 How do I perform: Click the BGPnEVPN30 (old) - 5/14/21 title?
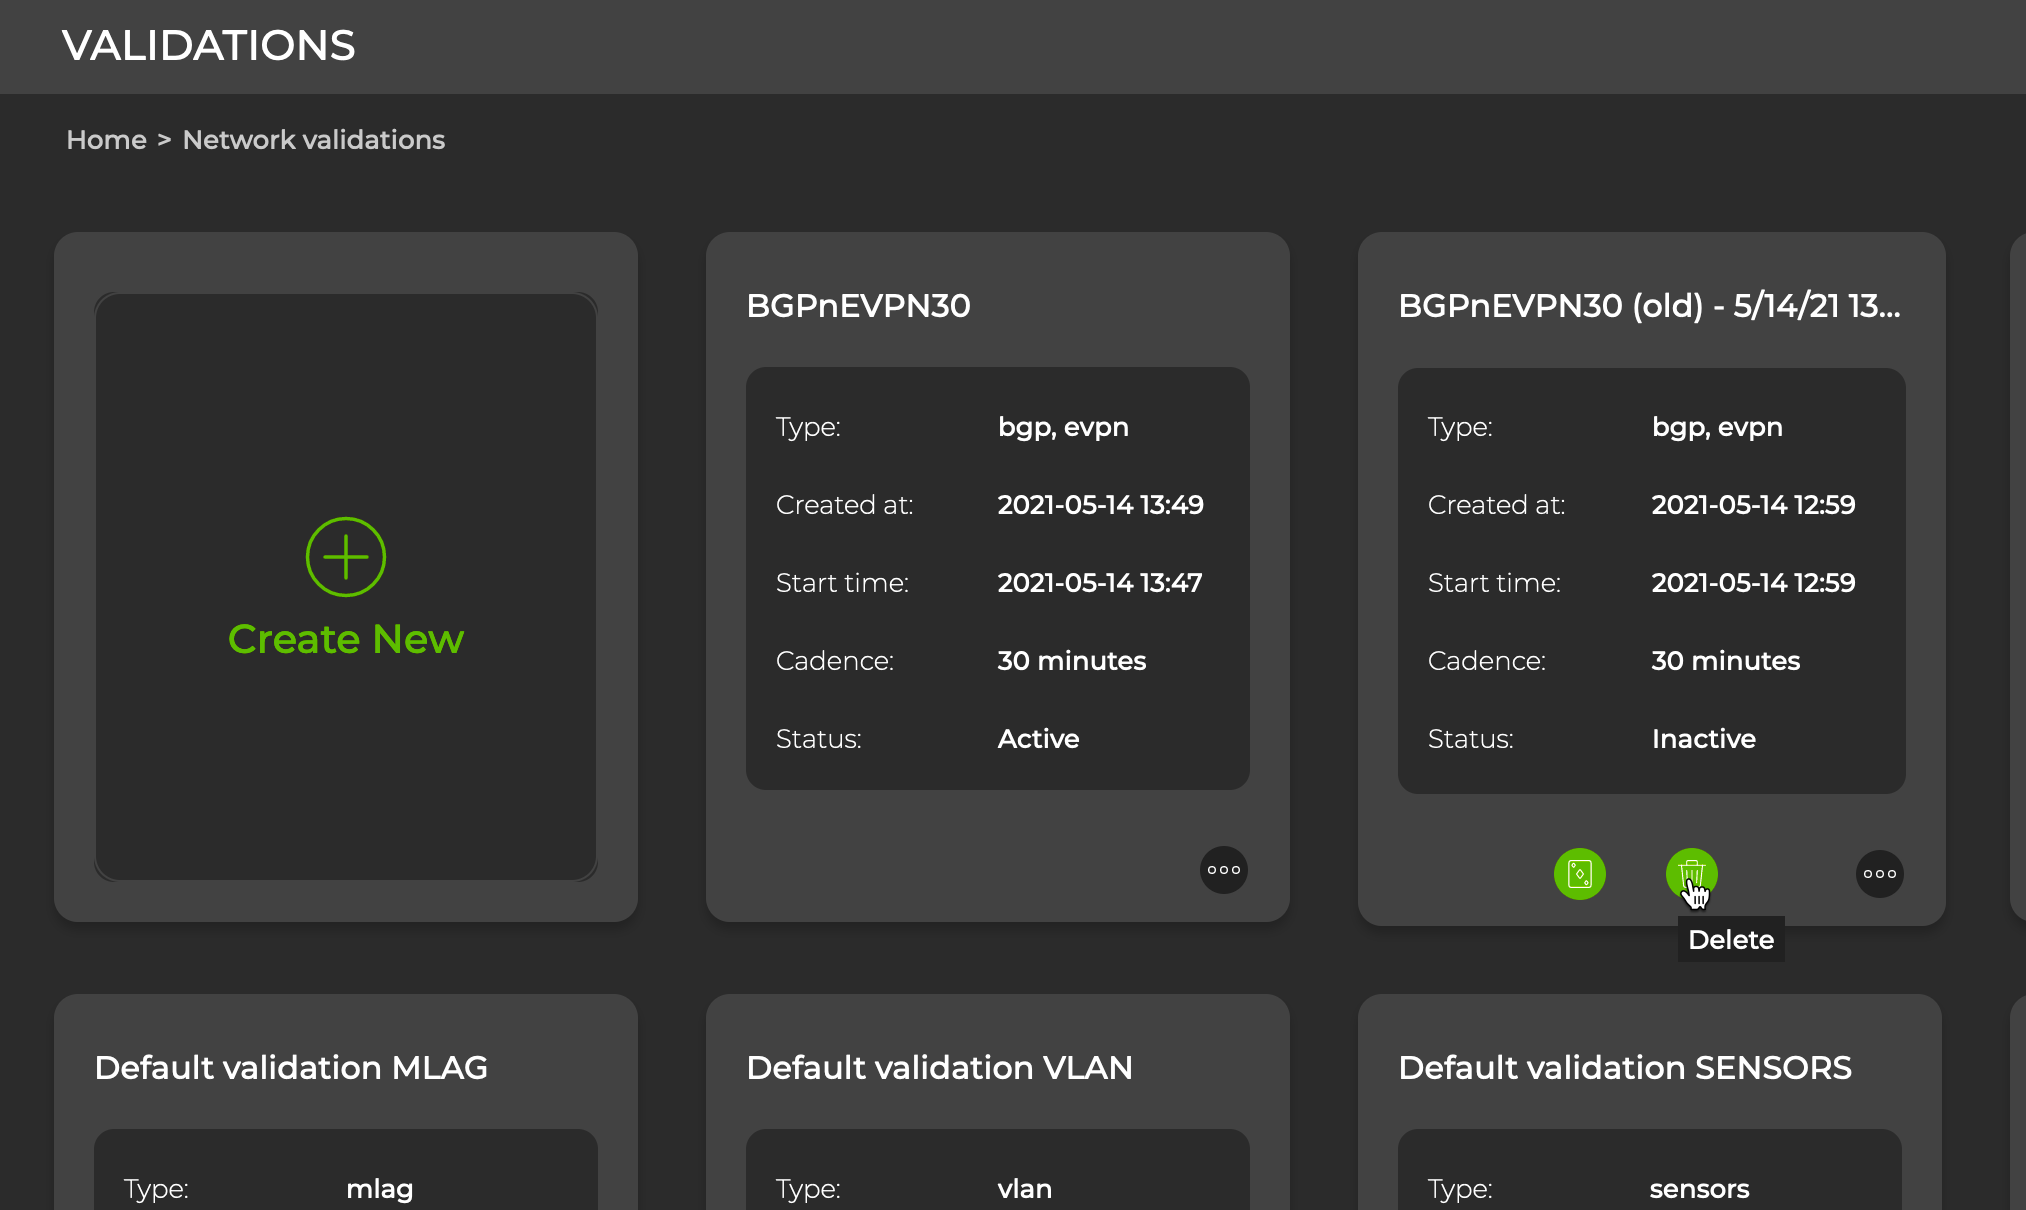(1648, 306)
